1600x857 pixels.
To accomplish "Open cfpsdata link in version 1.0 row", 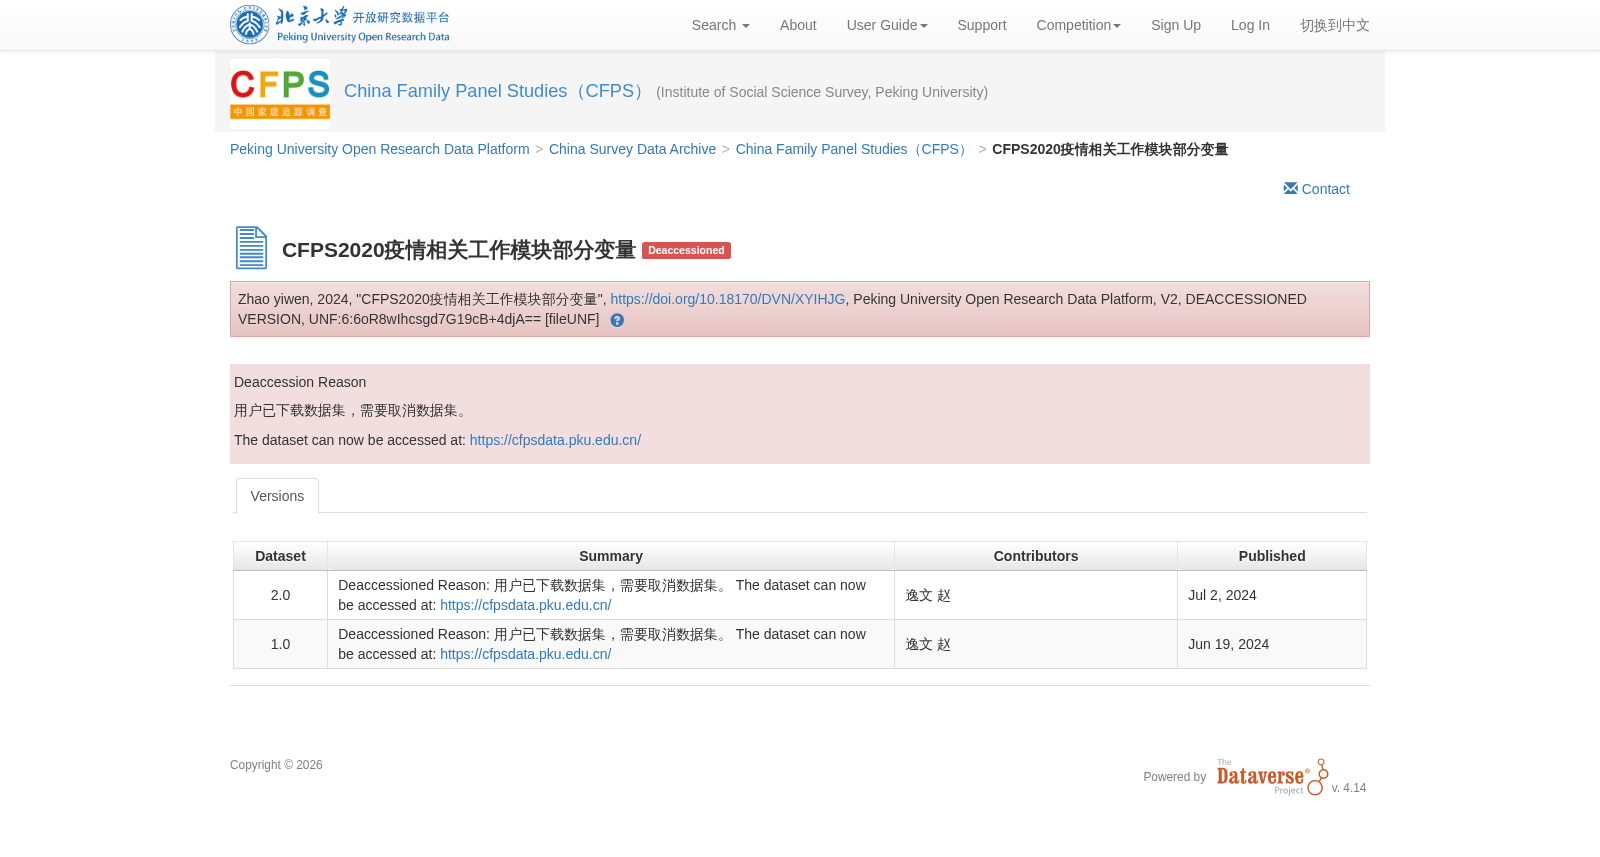I will pyautogui.click(x=526, y=654).
